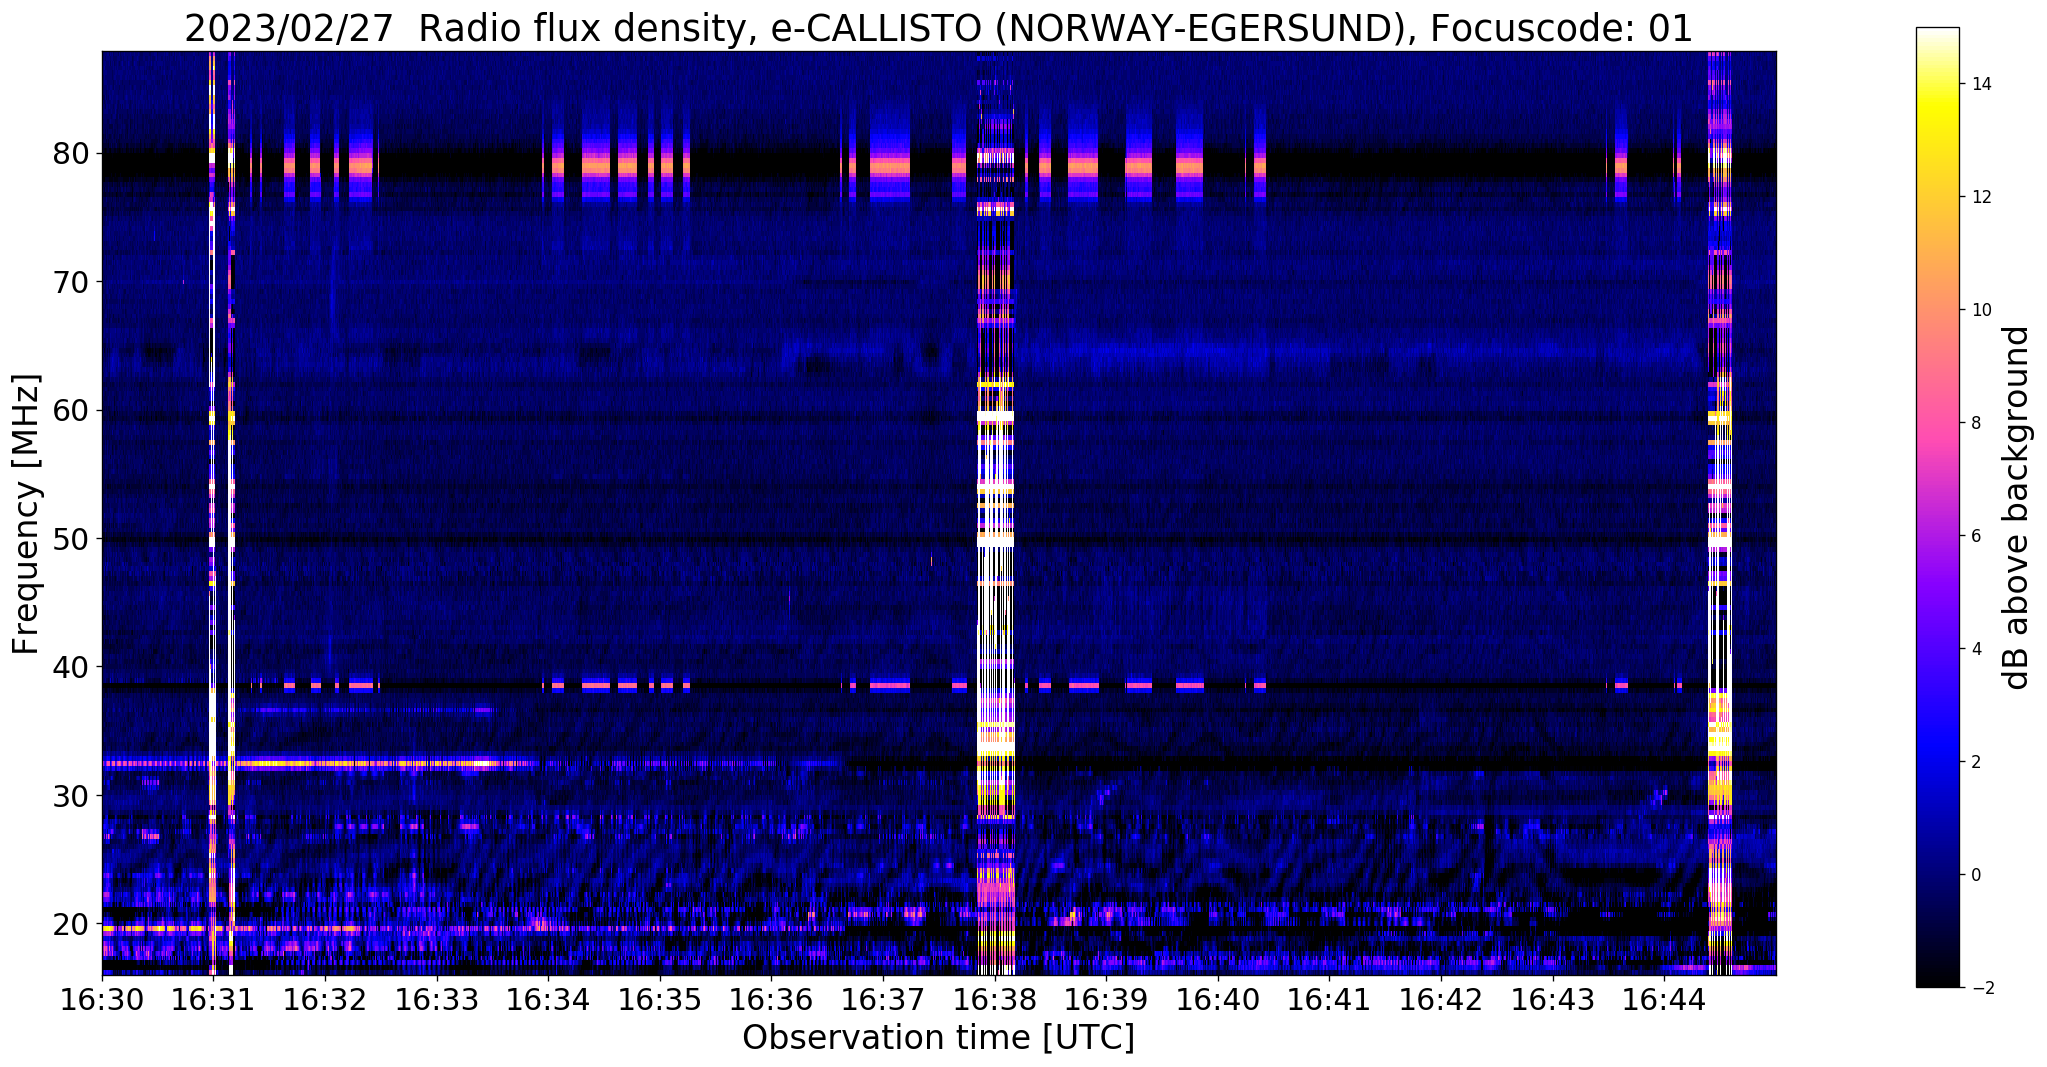Click the colorbar tick value 14
The height and width of the screenshot is (1067, 2047).
1980,84
